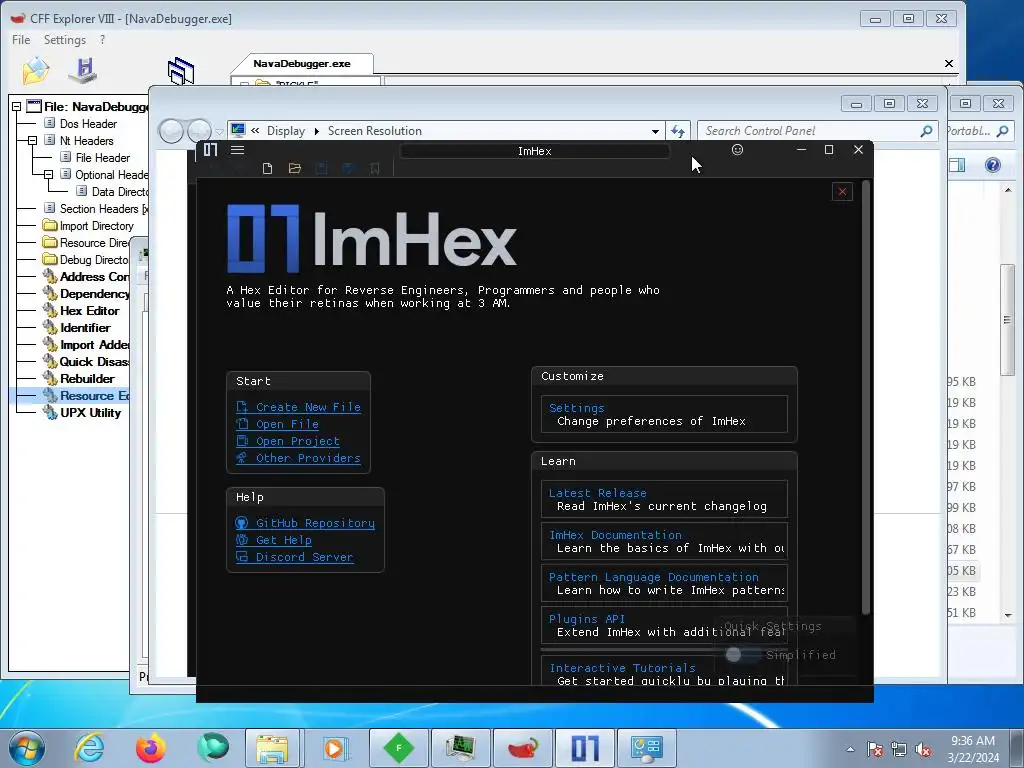Viewport: 1024px width, 768px height.
Task: Select File Header in the tree
Action: point(103,157)
